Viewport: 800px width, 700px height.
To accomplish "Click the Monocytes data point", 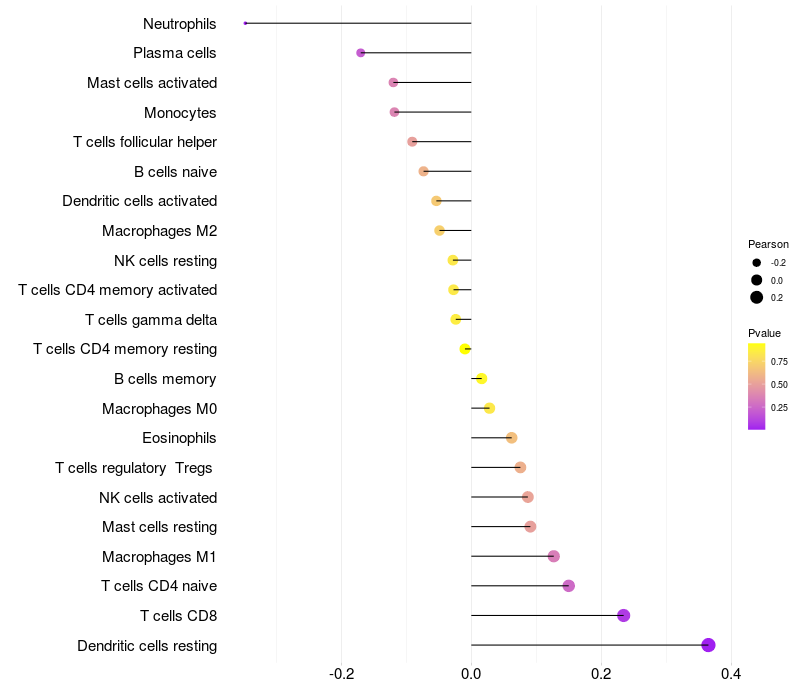I will tap(394, 112).
